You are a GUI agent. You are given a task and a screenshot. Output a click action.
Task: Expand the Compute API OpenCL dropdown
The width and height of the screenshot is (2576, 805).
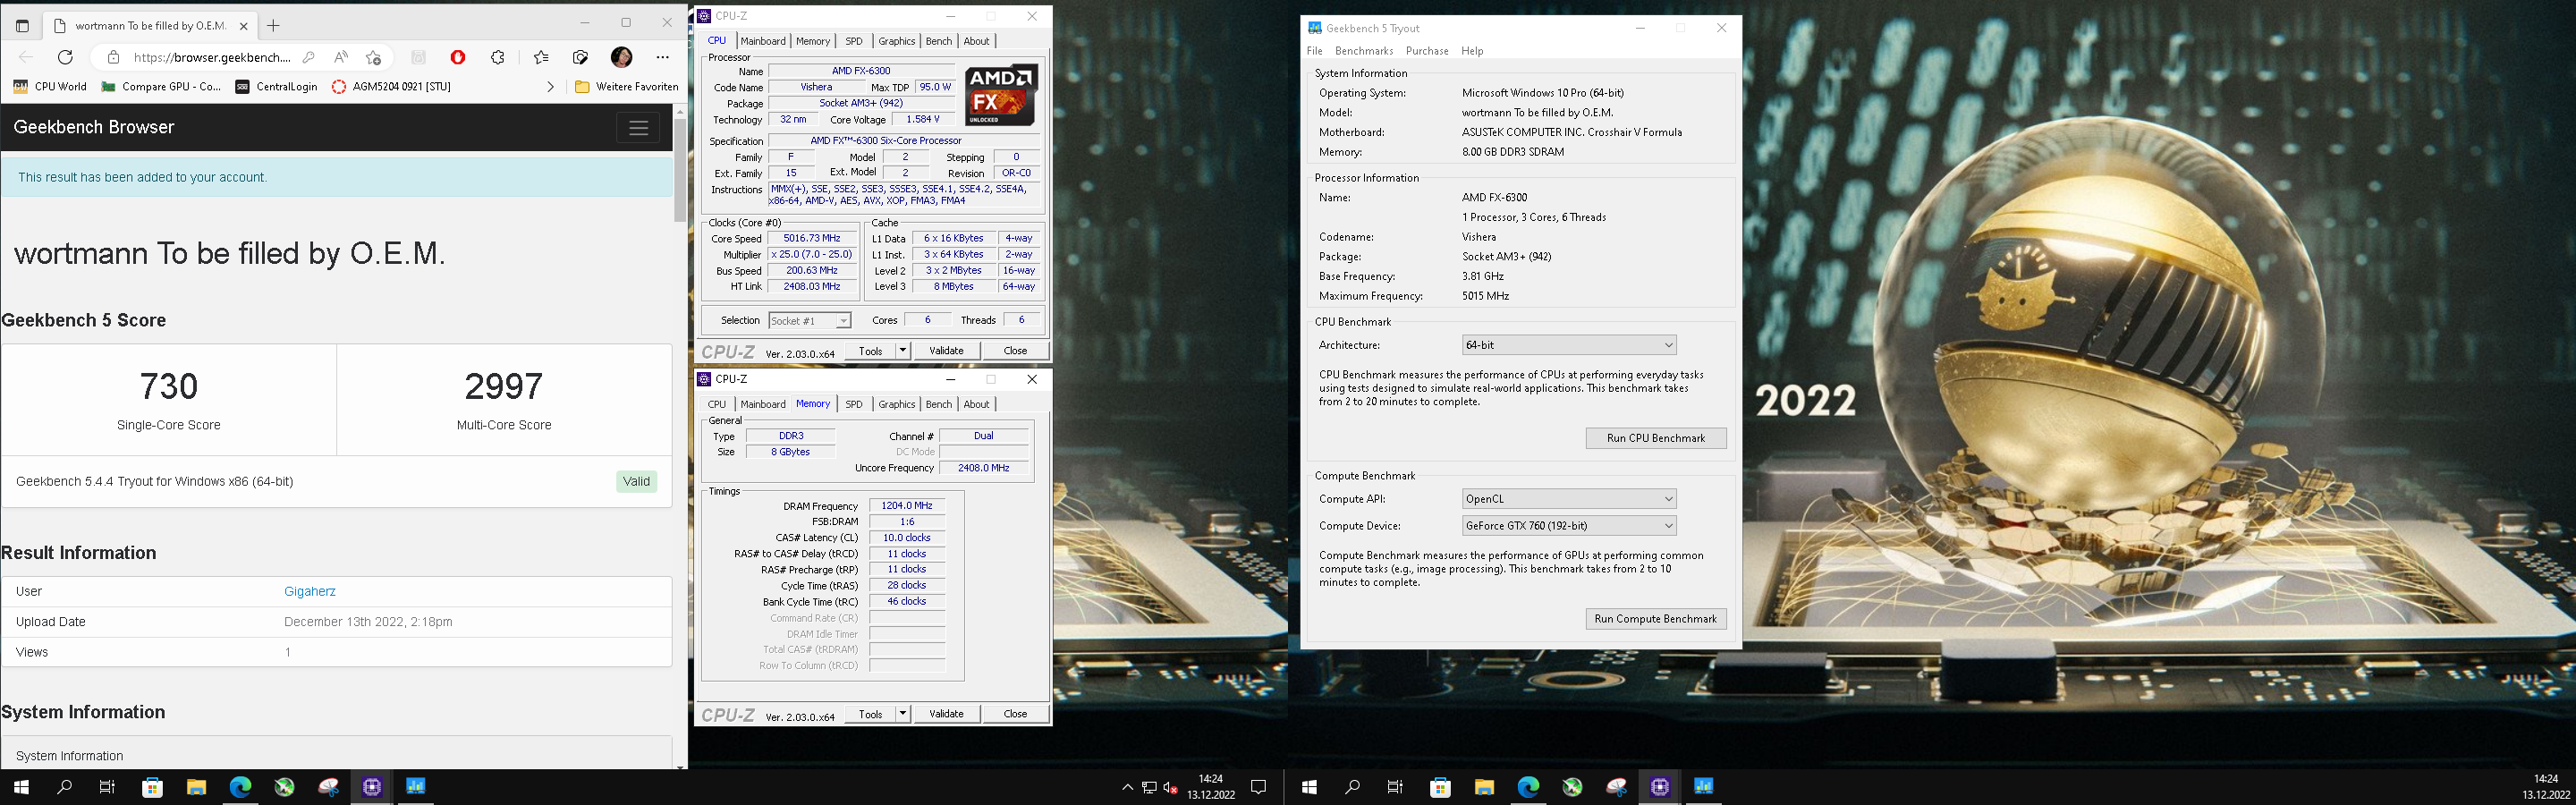click(x=1569, y=499)
